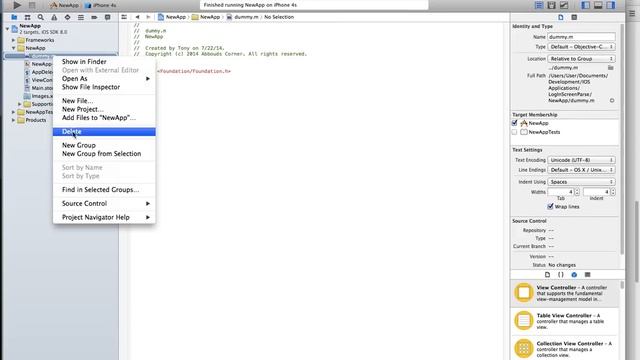Open the Breakpoint navigator tab
Viewport: 640px width, 360px height.
coord(94,17)
